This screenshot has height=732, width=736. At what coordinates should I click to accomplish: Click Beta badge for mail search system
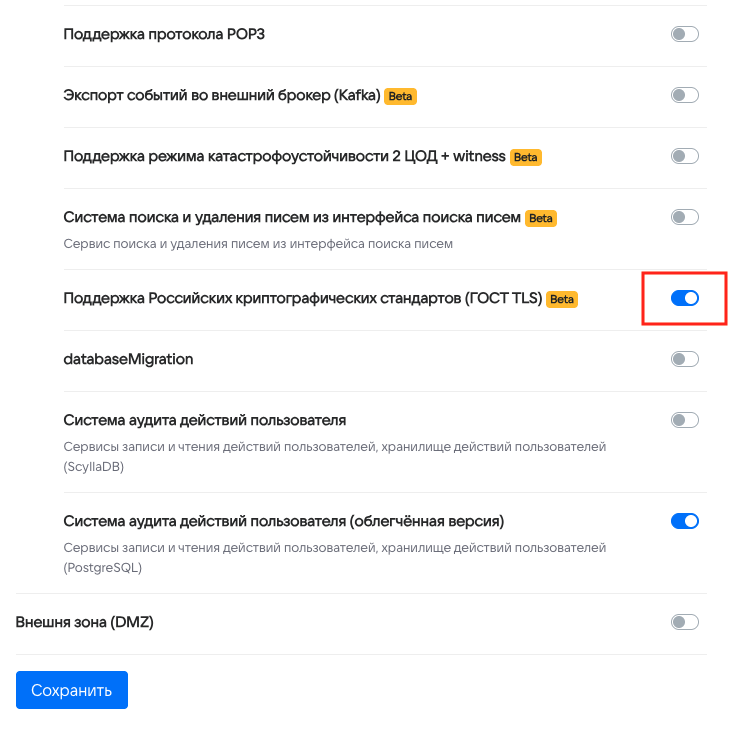[541, 218]
